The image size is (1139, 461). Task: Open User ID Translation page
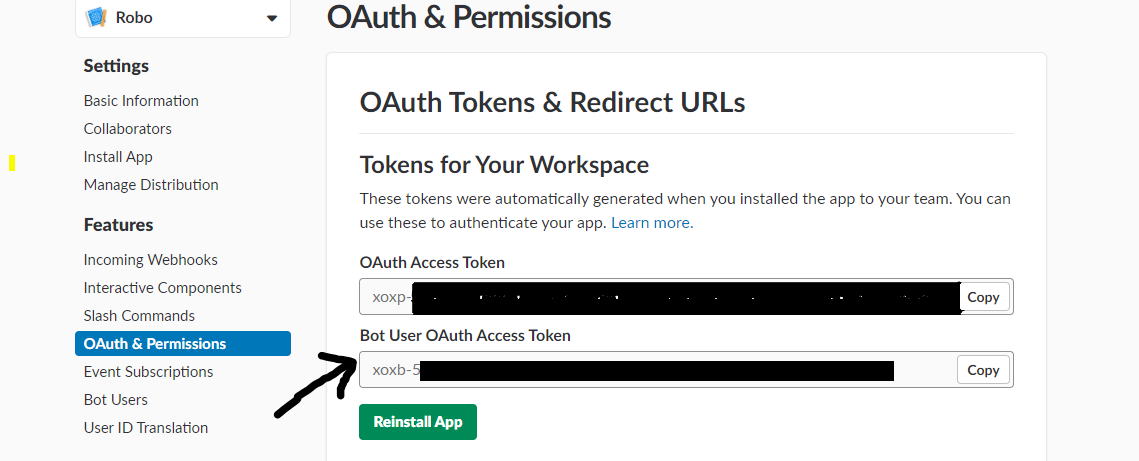coord(146,428)
